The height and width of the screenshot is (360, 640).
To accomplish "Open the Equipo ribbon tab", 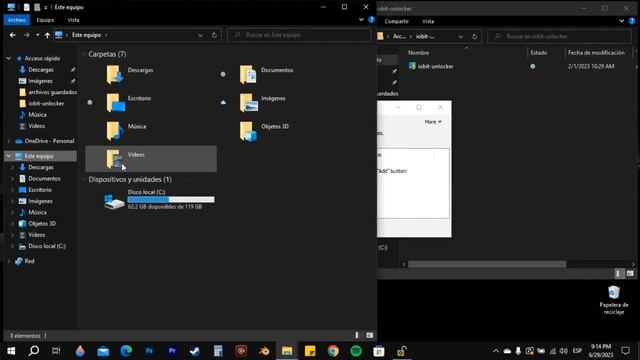I will [45, 20].
